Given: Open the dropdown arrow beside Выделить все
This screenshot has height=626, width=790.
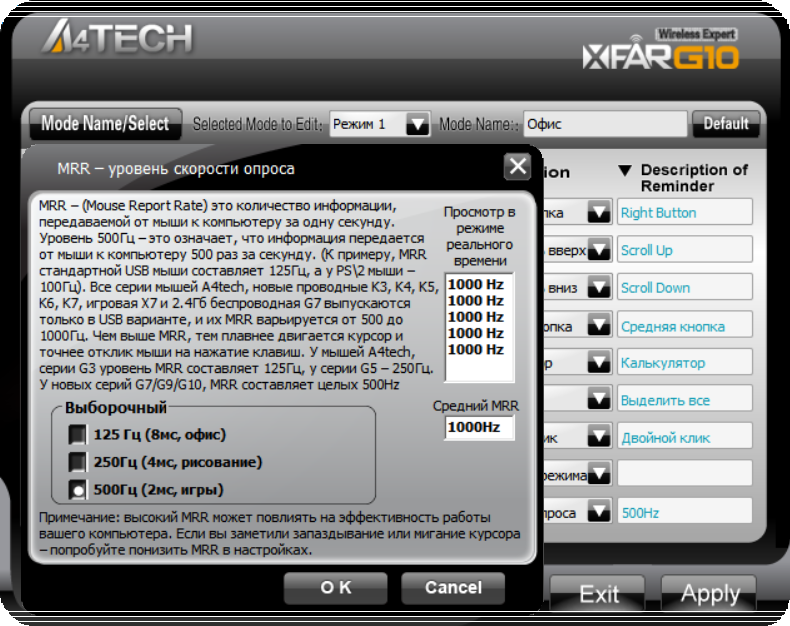Looking at the screenshot, I should coord(599,400).
